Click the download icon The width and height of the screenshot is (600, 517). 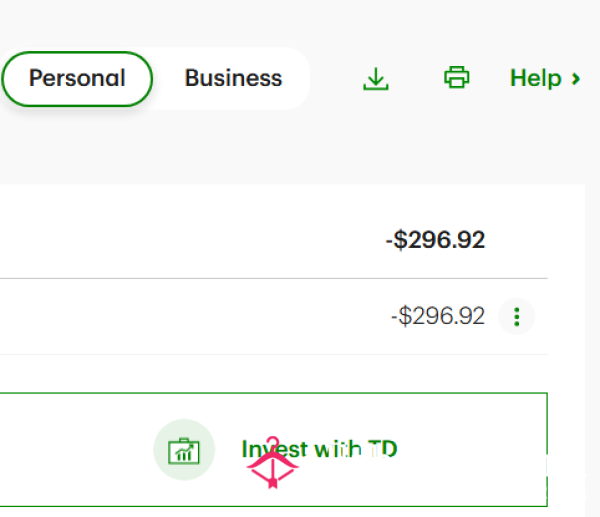[375, 78]
